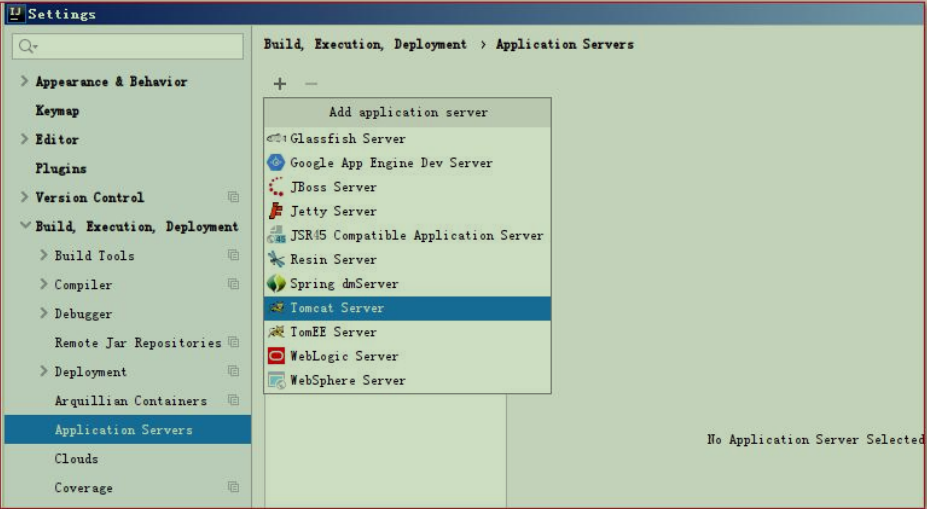Choose Glassfish Server from the list
The height and width of the screenshot is (509, 927).
click(407, 139)
